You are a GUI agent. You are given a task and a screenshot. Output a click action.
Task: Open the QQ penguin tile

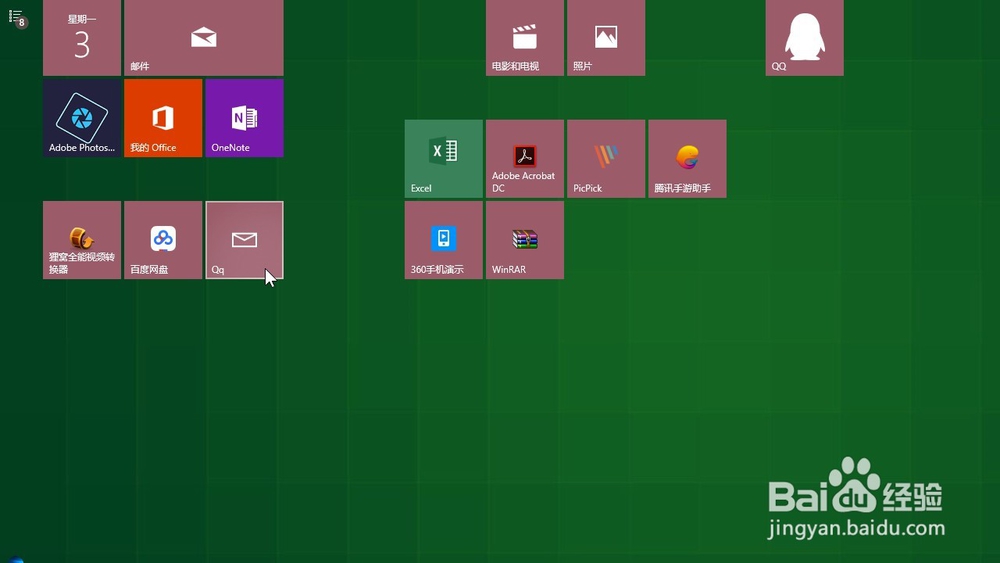coord(804,38)
